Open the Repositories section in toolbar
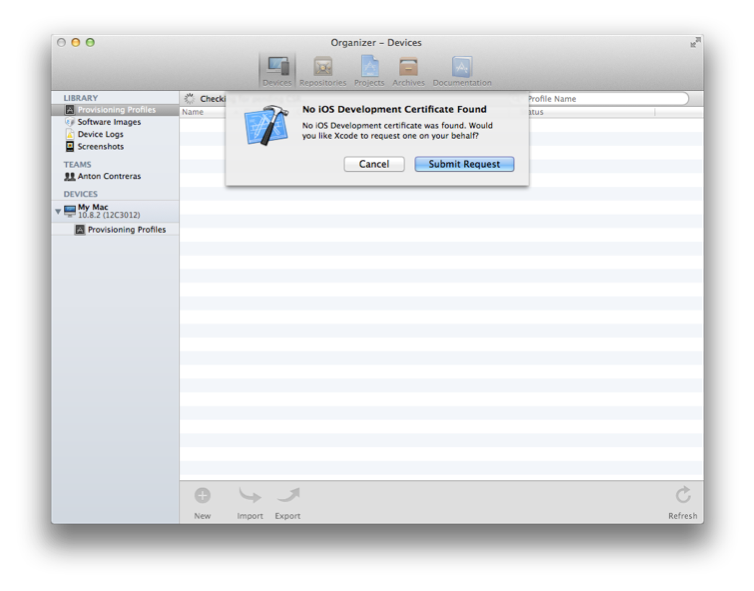754x591 pixels. point(323,69)
